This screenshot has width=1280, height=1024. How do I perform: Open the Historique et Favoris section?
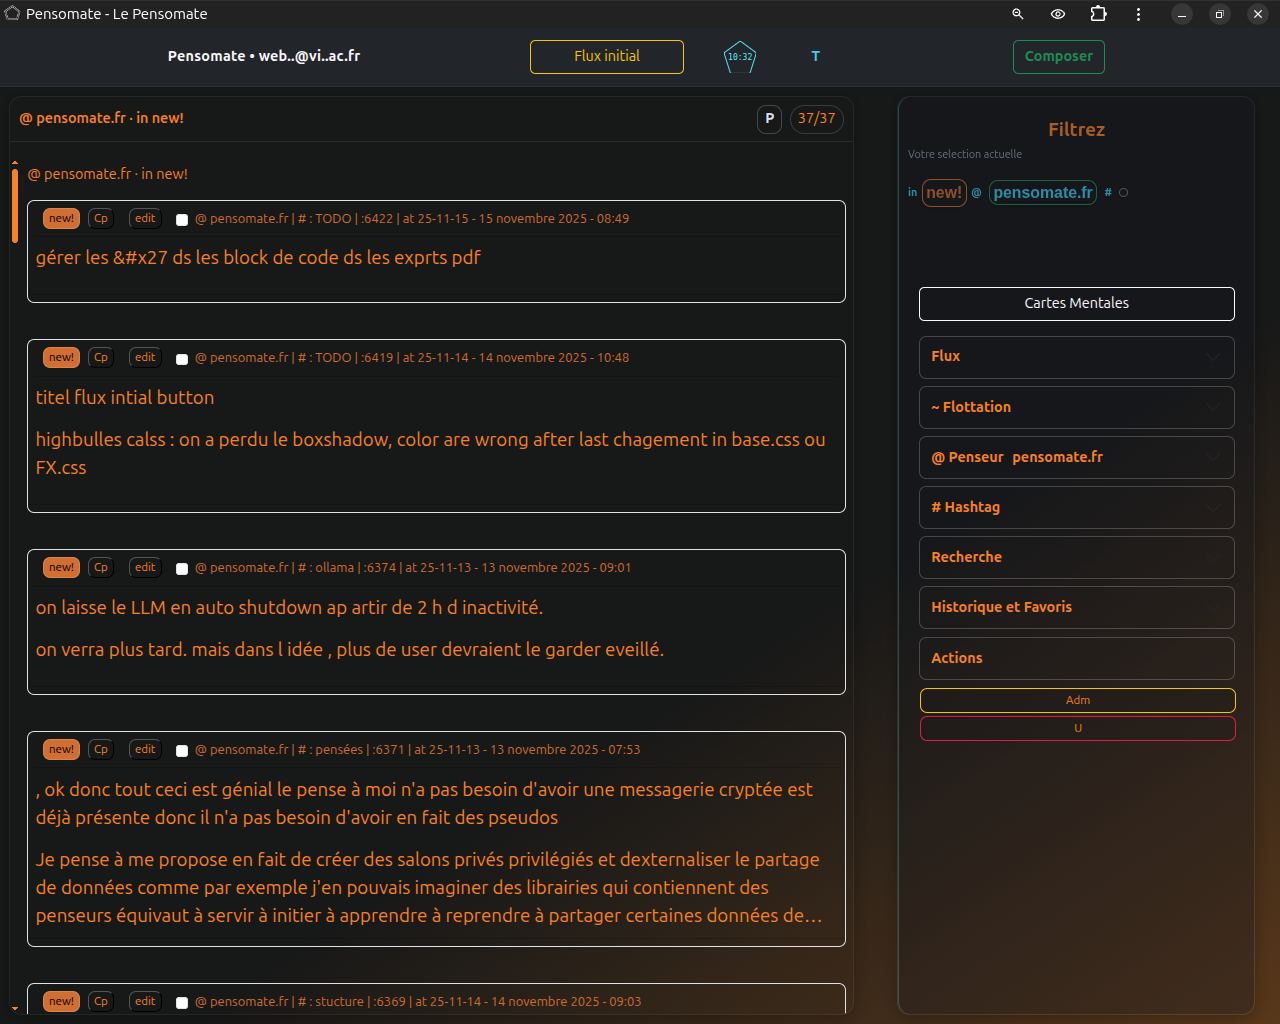click(1076, 607)
